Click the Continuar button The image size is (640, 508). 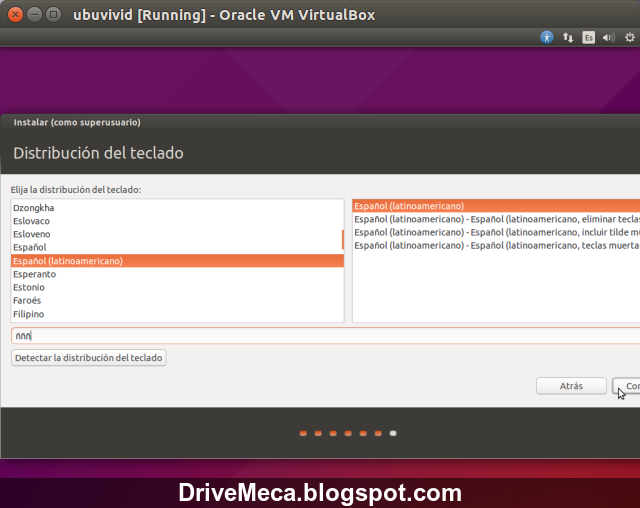[x=627, y=386]
